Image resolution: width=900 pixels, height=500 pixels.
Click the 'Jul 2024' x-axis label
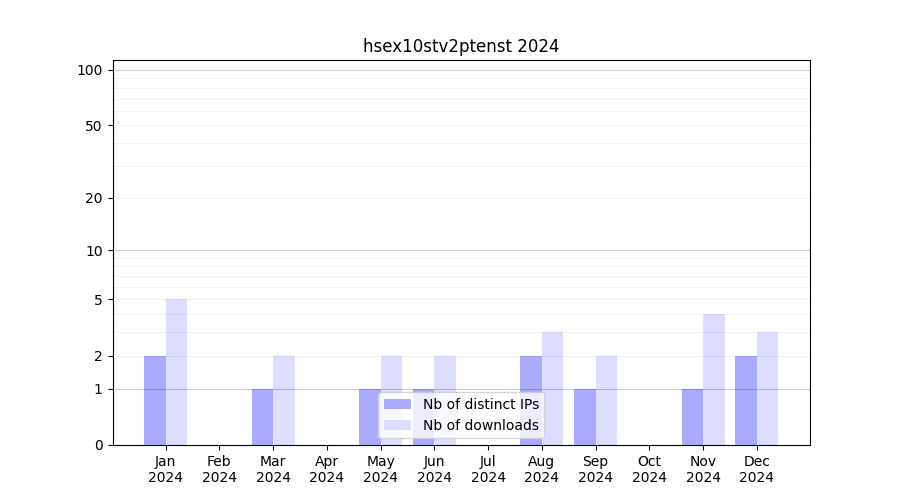(488, 469)
